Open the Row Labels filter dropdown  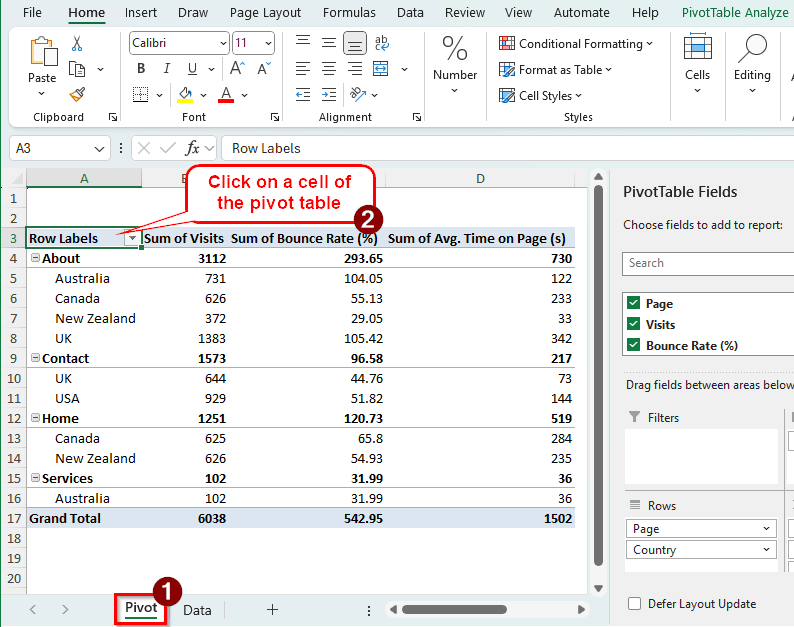point(131,239)
